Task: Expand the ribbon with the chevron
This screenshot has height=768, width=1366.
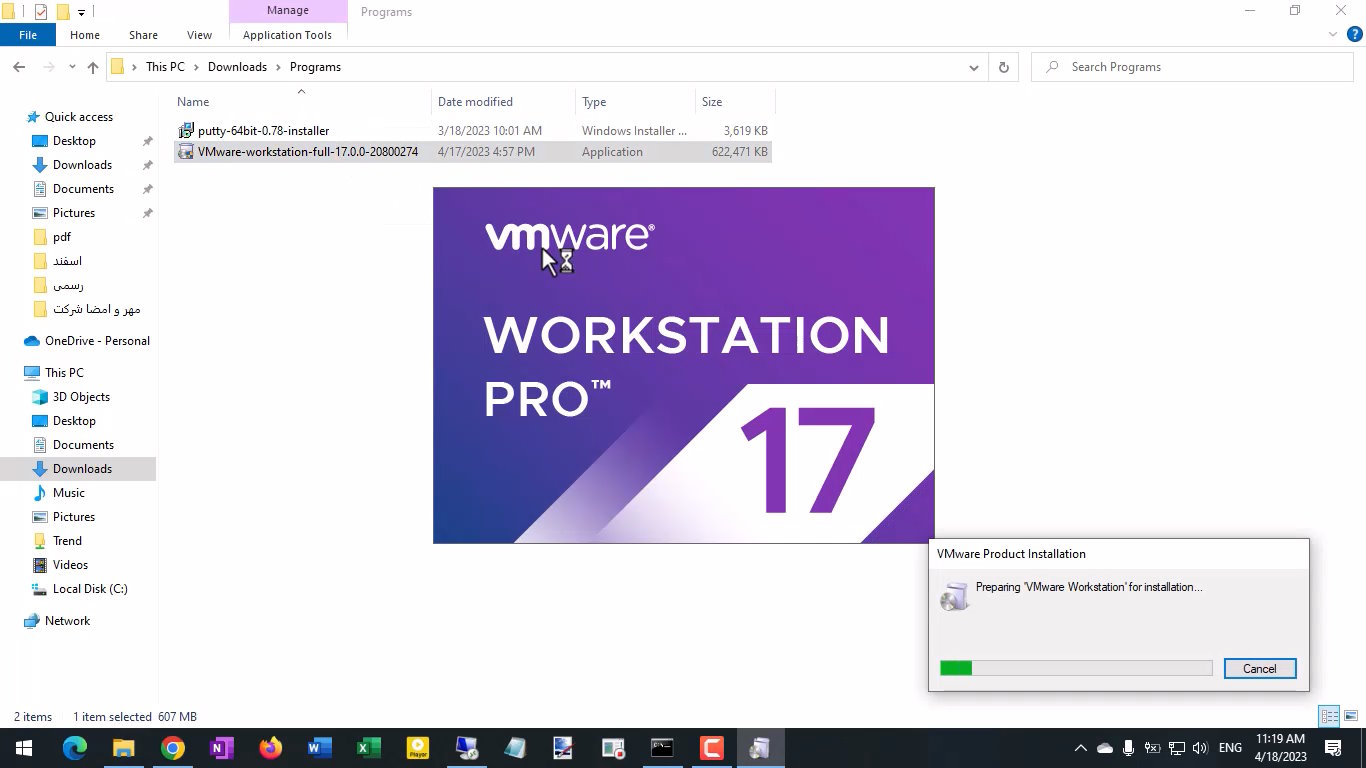Action: click(1332, 35)
